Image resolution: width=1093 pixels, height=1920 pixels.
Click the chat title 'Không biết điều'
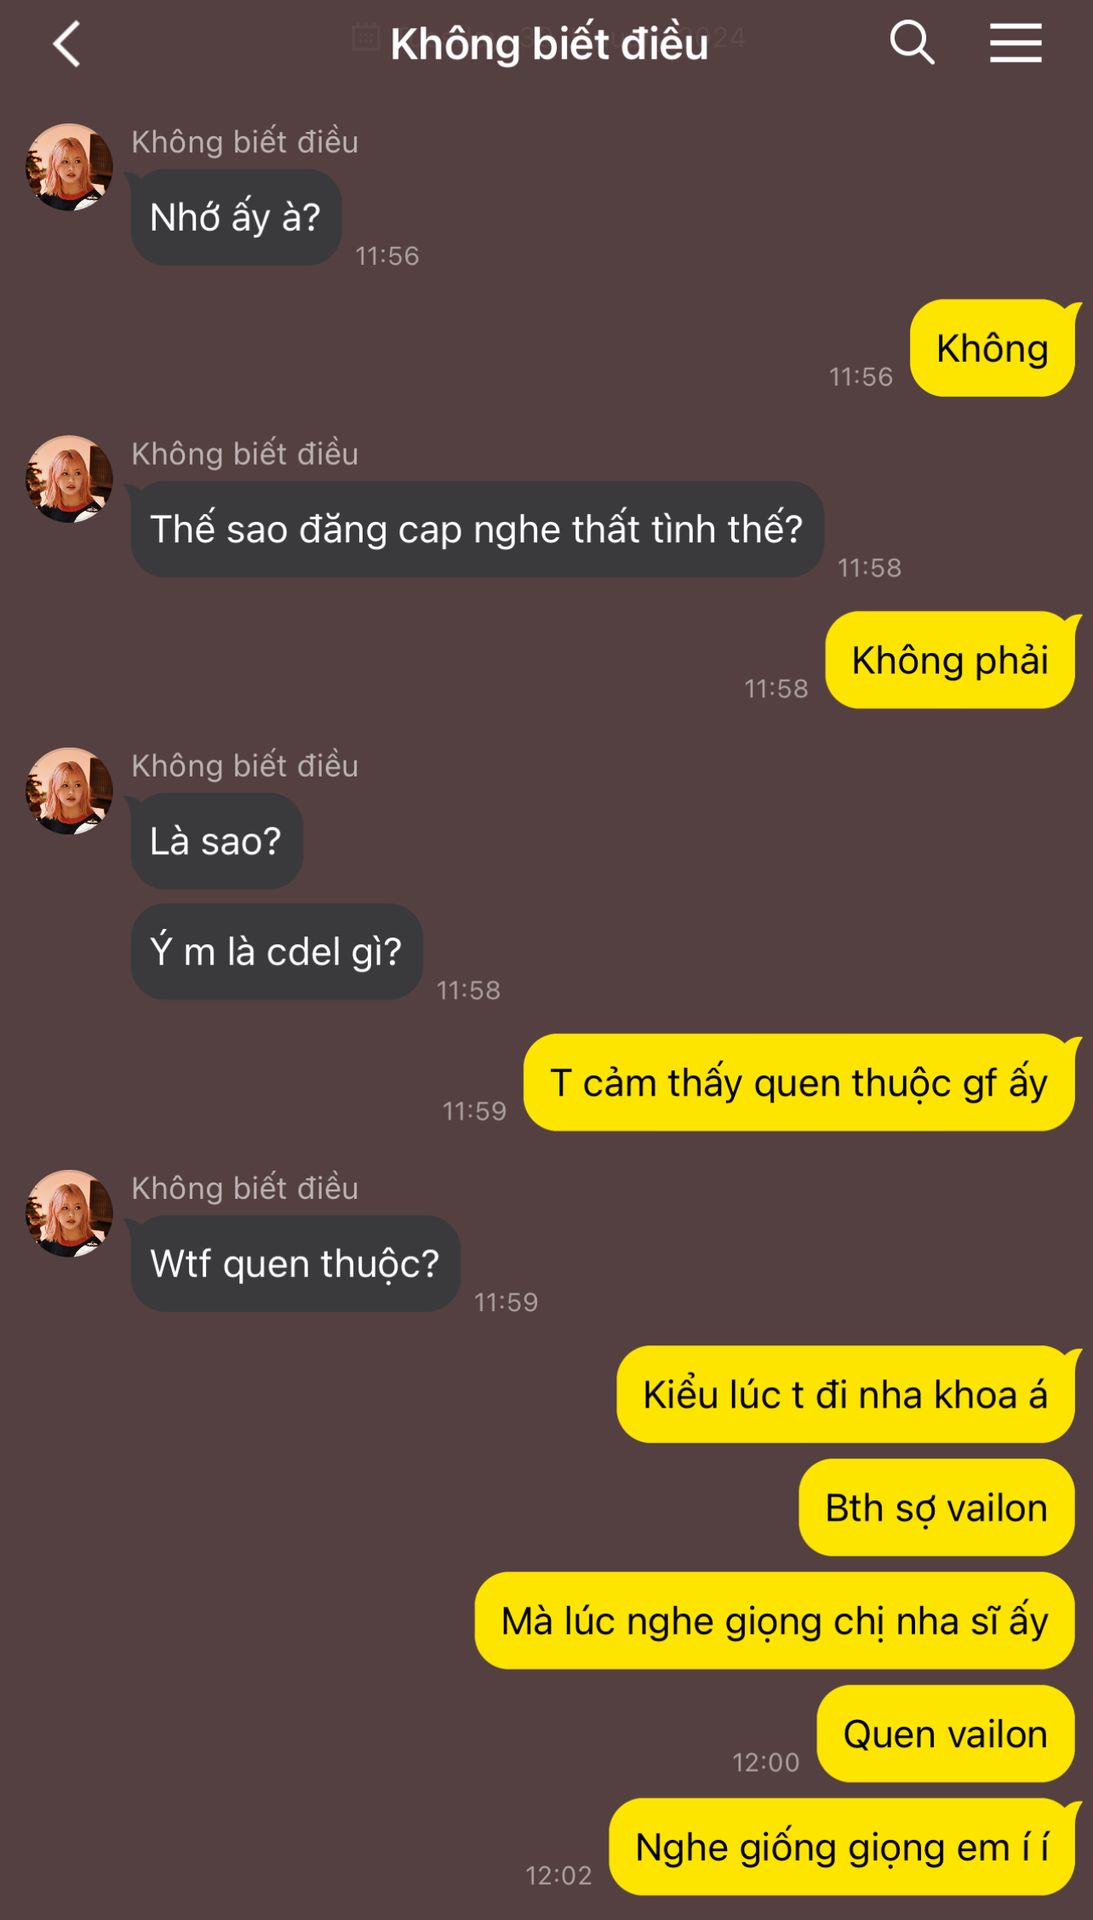pyautogui.click(x=549, y=44)
